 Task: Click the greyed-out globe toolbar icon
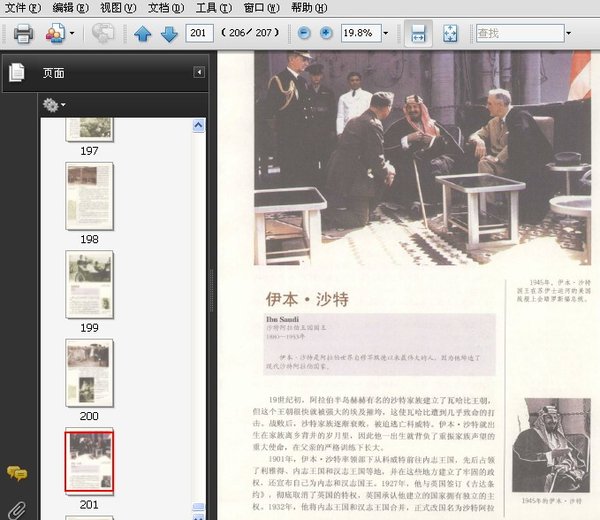coord(103,33)
